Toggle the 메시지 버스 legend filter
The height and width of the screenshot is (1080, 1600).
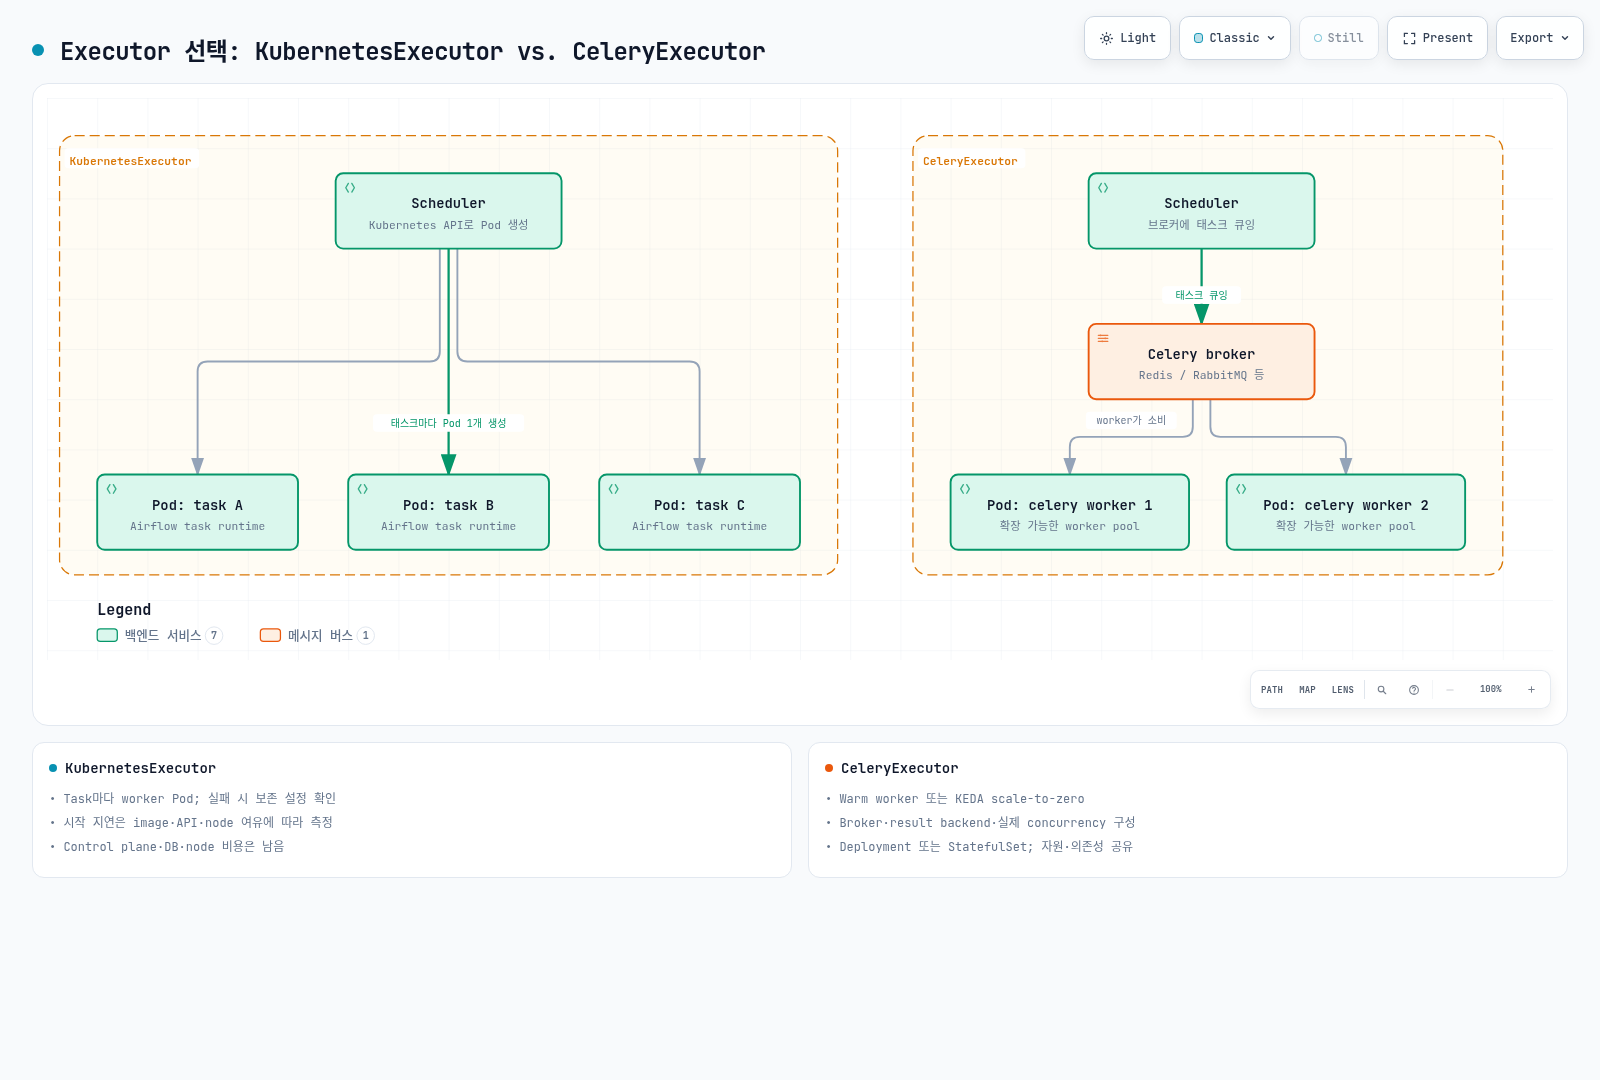pos(316,635)
